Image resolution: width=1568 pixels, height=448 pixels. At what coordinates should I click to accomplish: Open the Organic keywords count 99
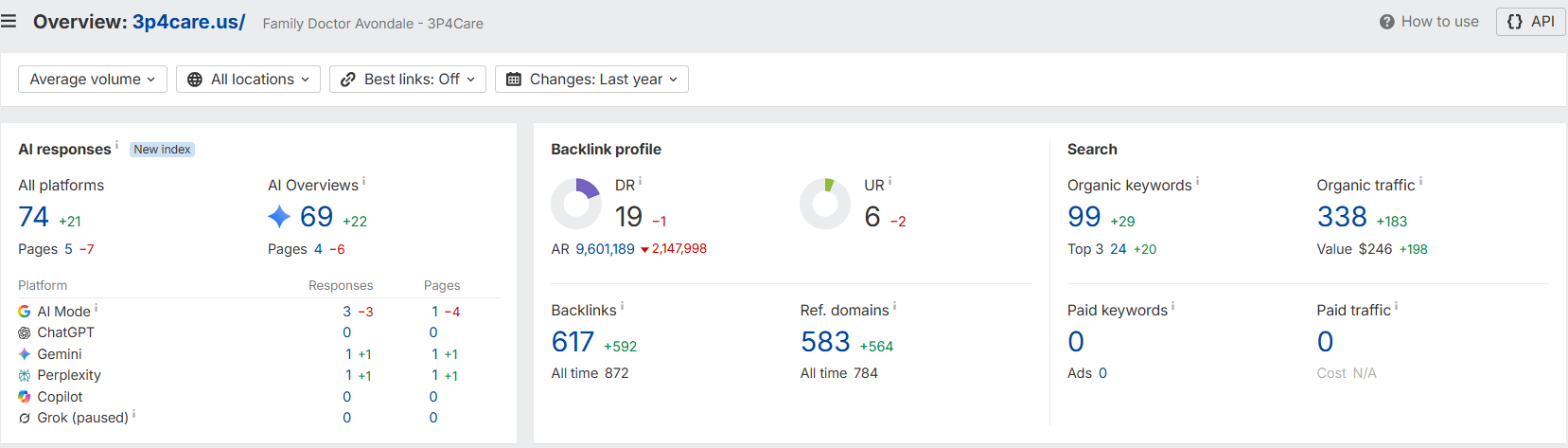click(x=1084, y=217)
